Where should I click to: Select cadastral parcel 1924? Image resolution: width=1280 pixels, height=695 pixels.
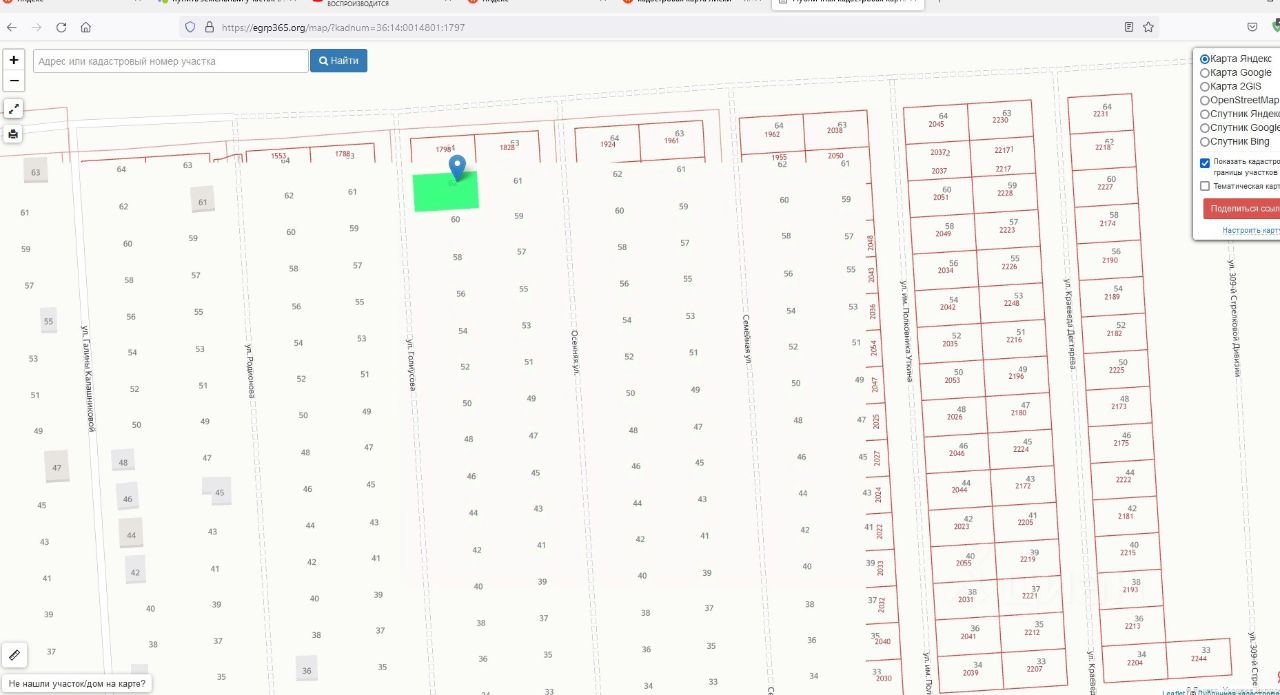(x=607, y=144)
